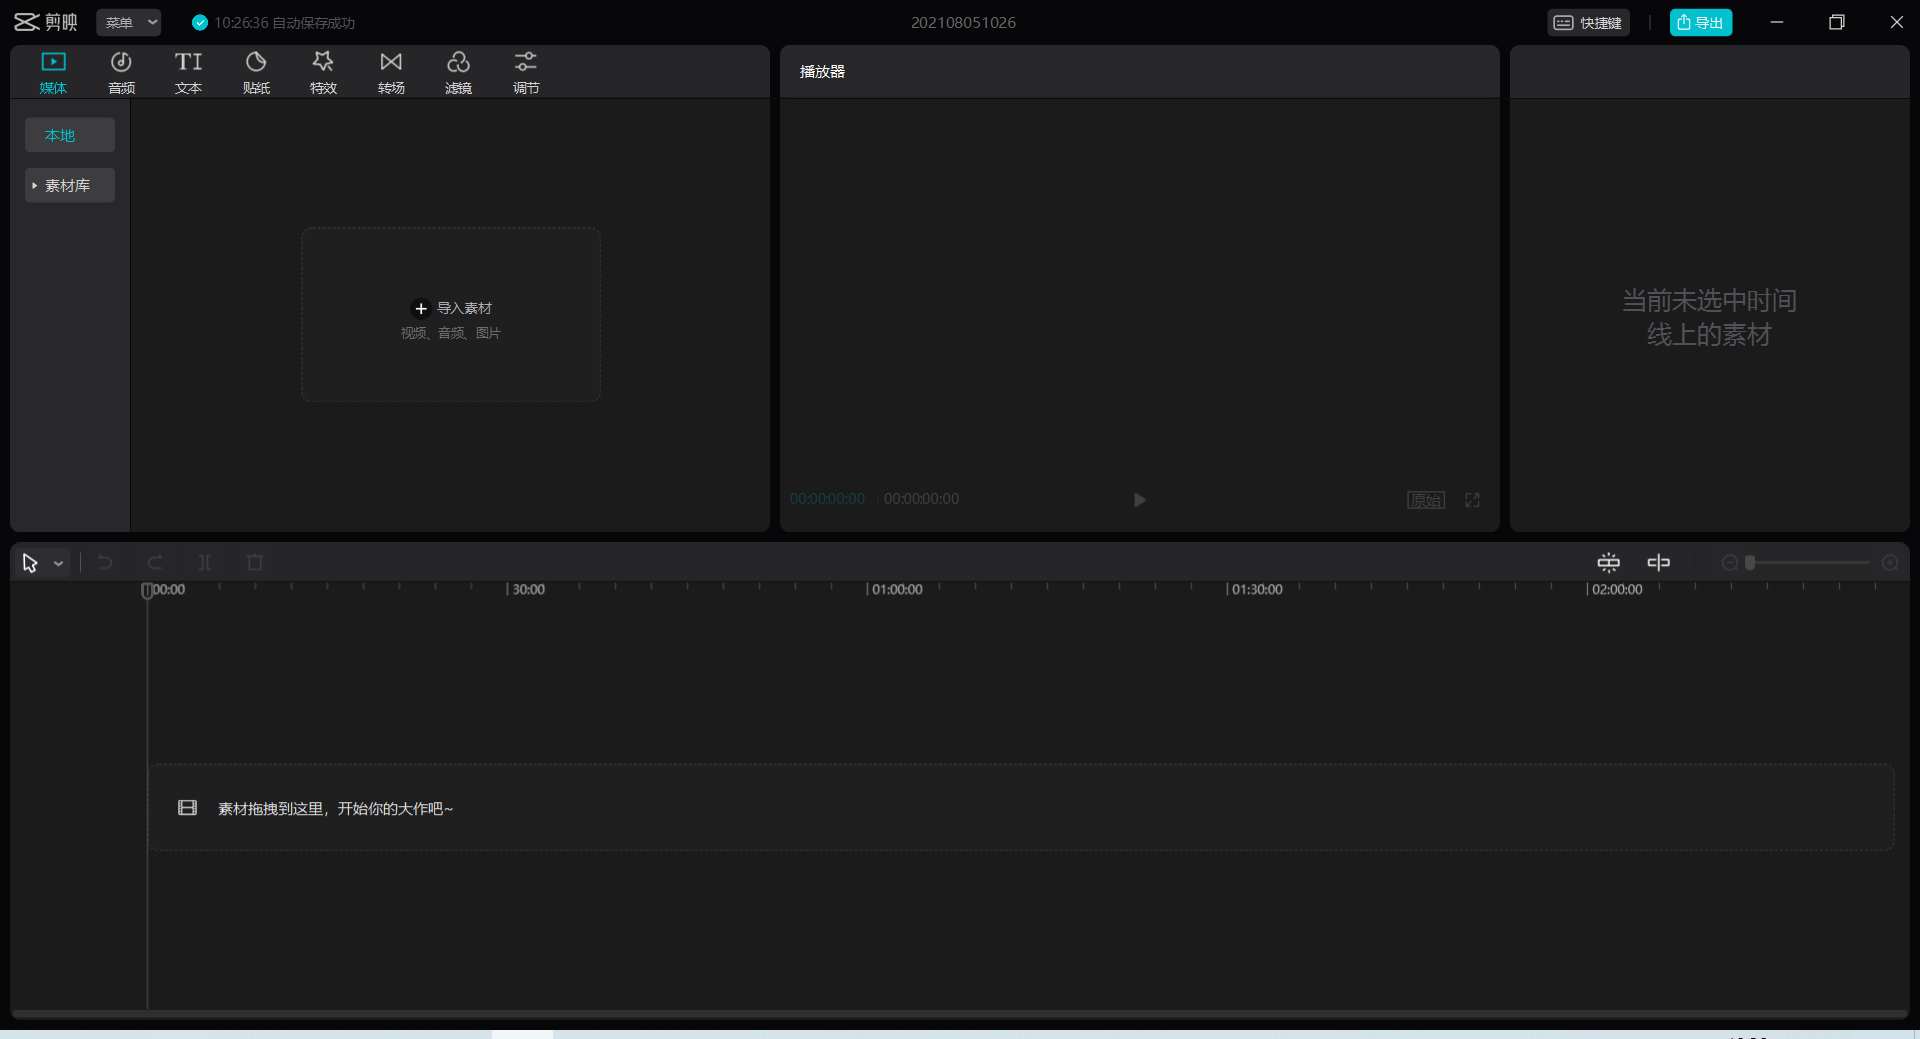The height and width of the screenshot is (1039, 1920).
Task: Select the 本地 tab in sidebar
Action: tap(69, 135)
